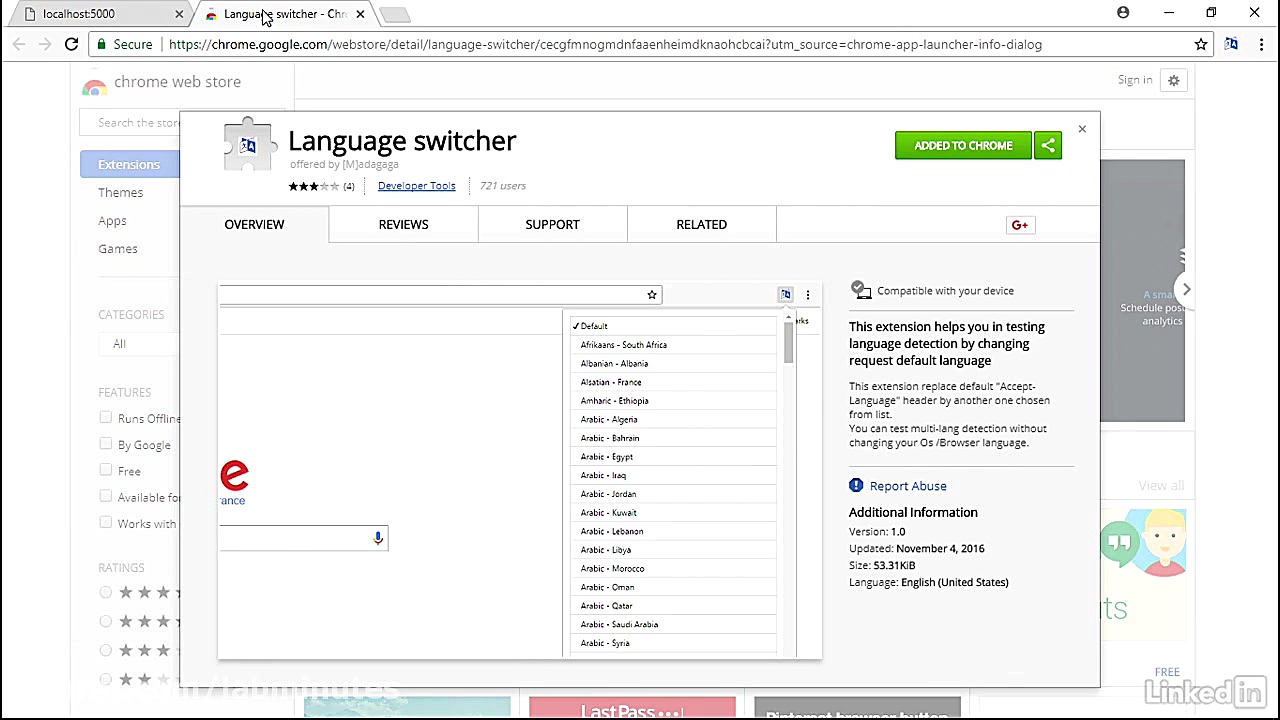1280x720 pixels.
Task: Click the browser reload icon
Action: 71,44
